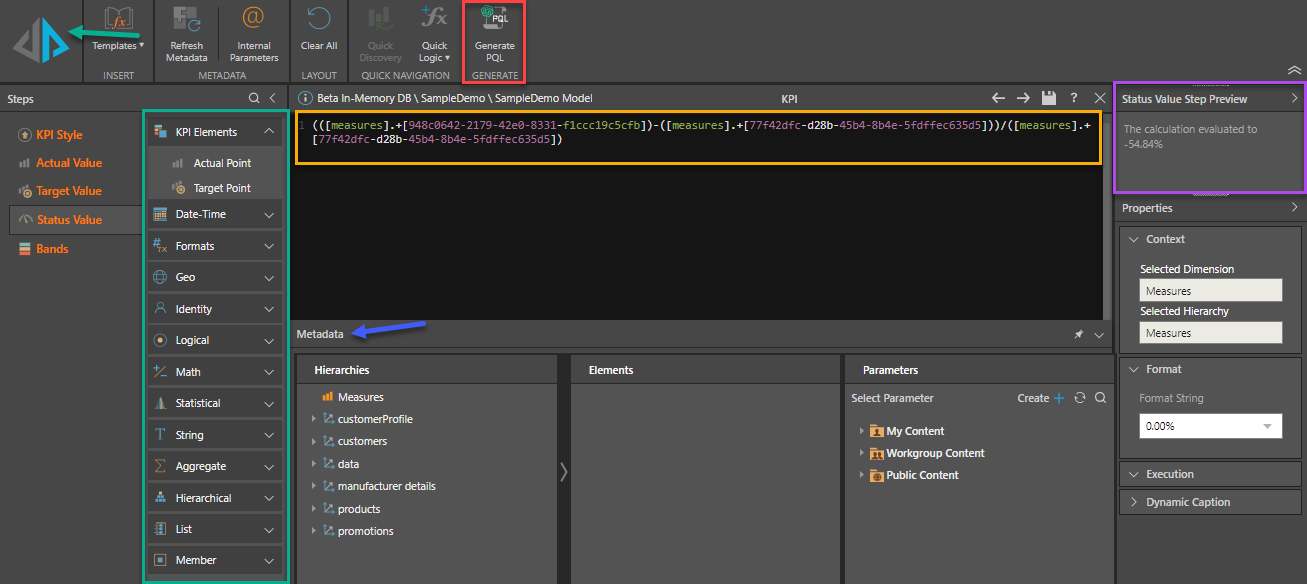
Task: Expand the data hierarchy
Action: coord(314,464)
